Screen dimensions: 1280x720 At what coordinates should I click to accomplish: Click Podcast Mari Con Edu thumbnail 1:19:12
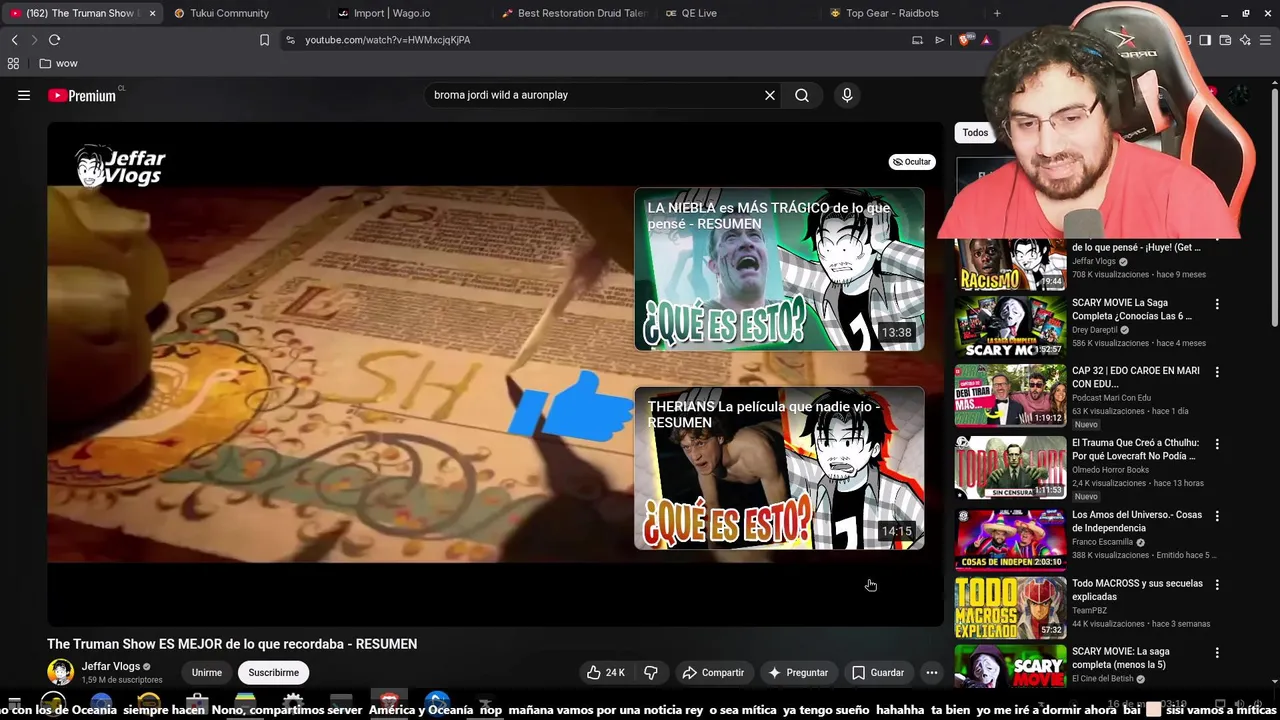[x=1010, y=395]
